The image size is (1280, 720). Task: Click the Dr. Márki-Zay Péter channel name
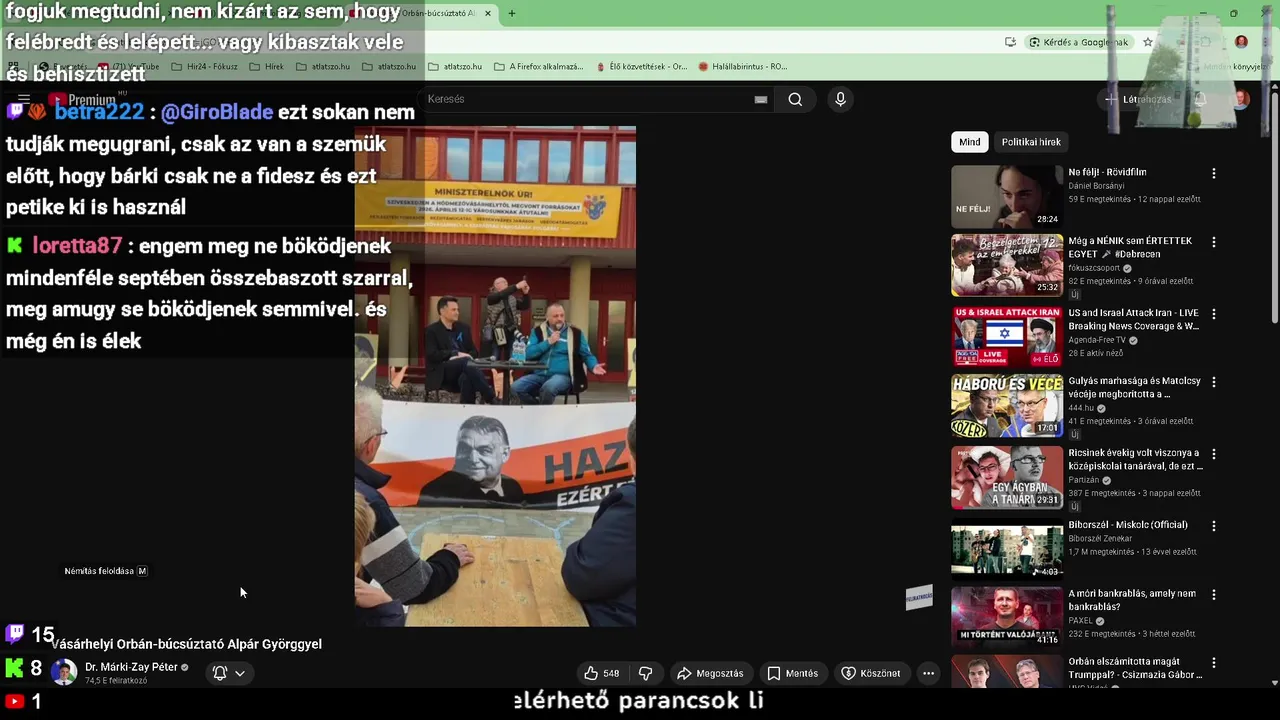(131, 667)
